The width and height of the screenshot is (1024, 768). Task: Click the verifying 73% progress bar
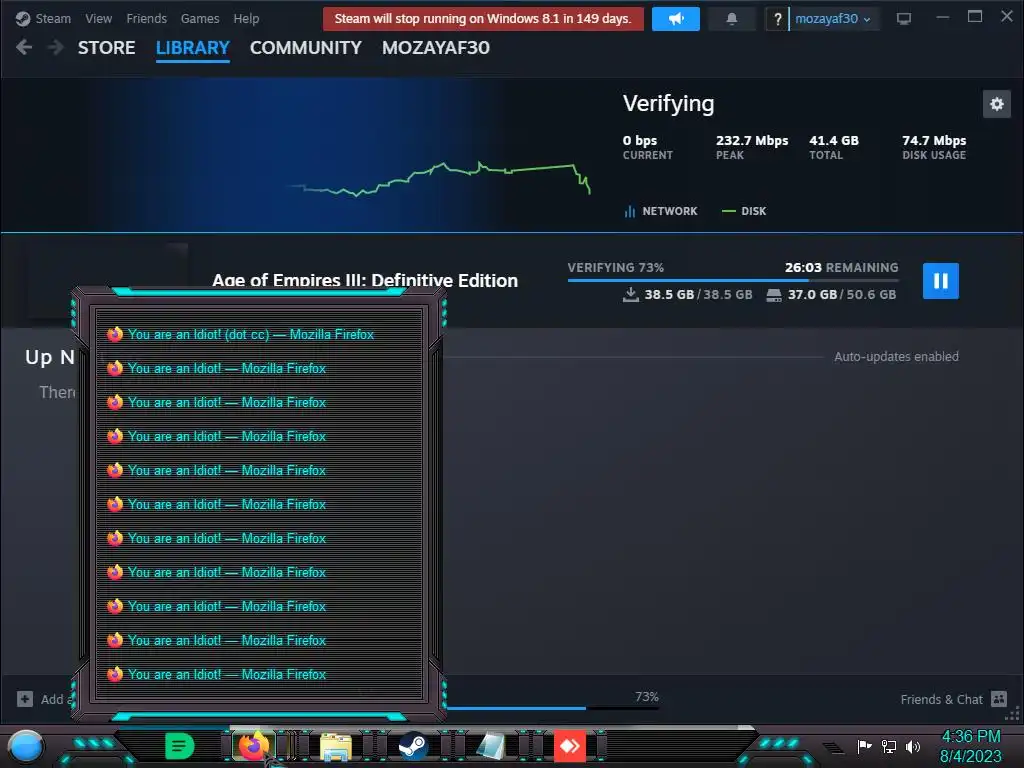[733, 280]
